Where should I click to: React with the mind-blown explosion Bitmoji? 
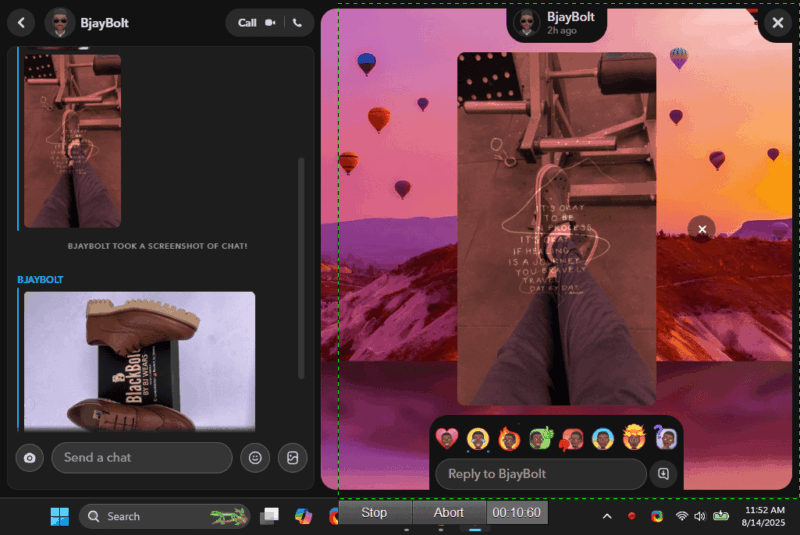[x=634, y=438]
